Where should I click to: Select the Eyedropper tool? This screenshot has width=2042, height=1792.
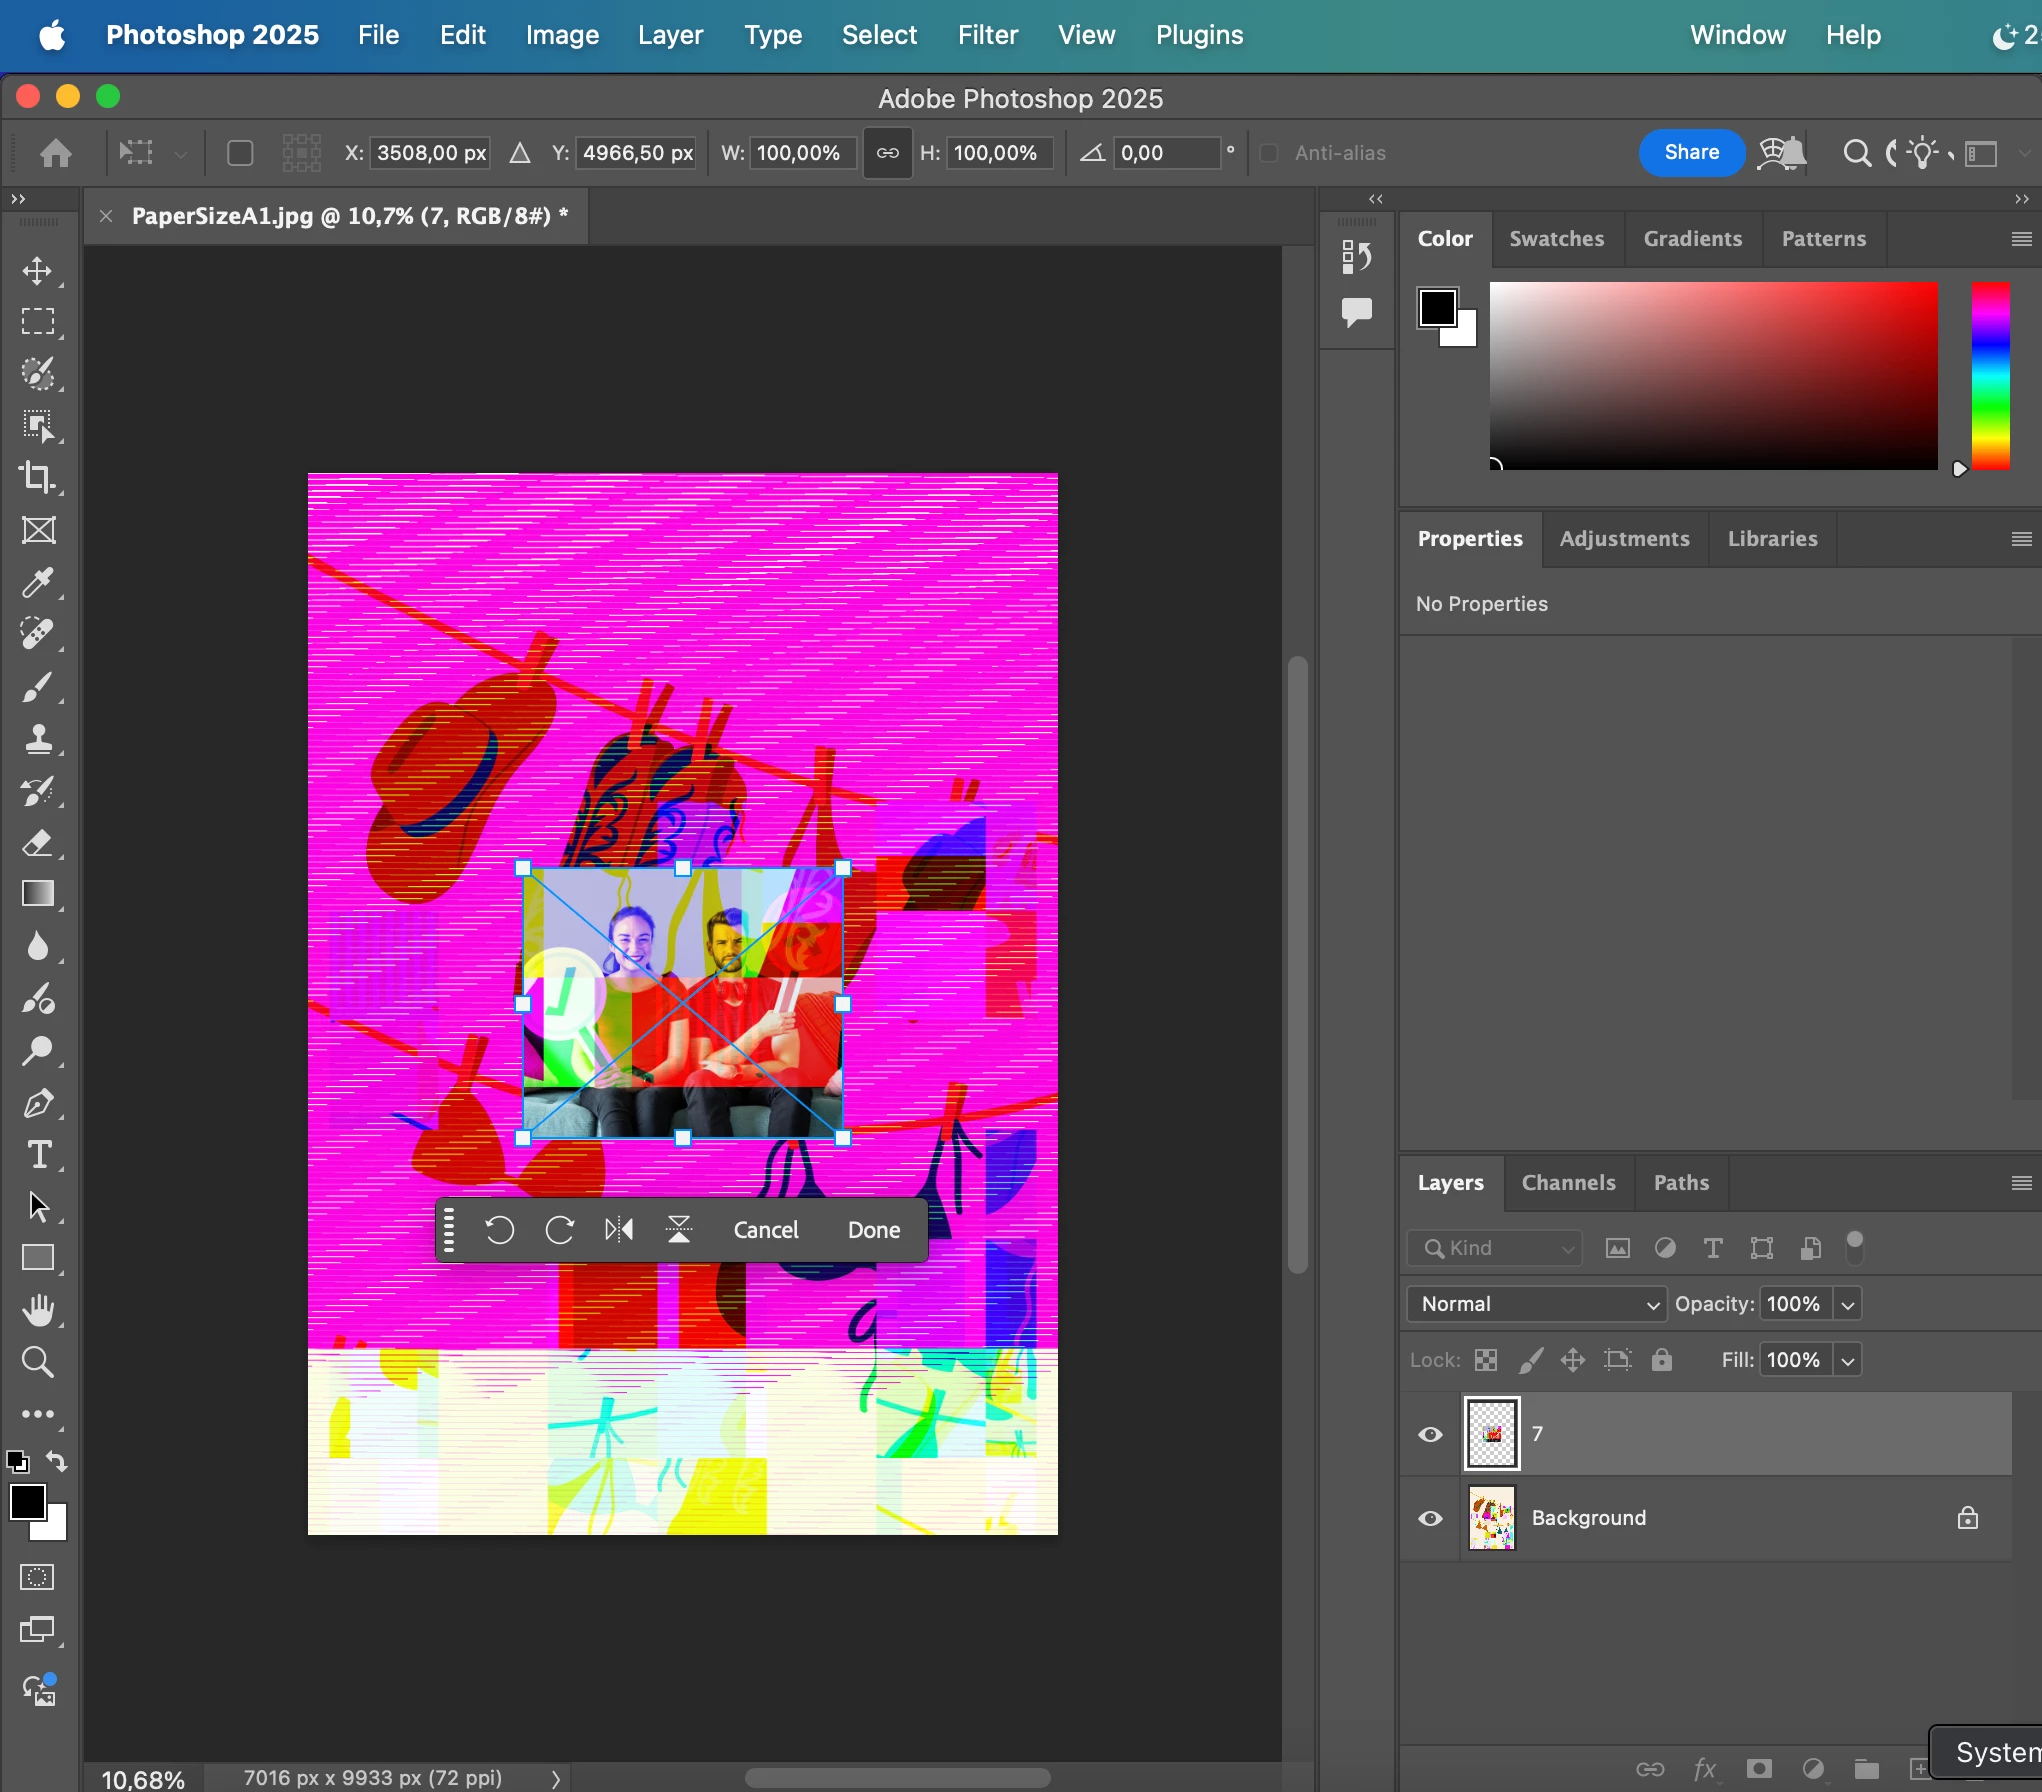[x=38, y=582]
